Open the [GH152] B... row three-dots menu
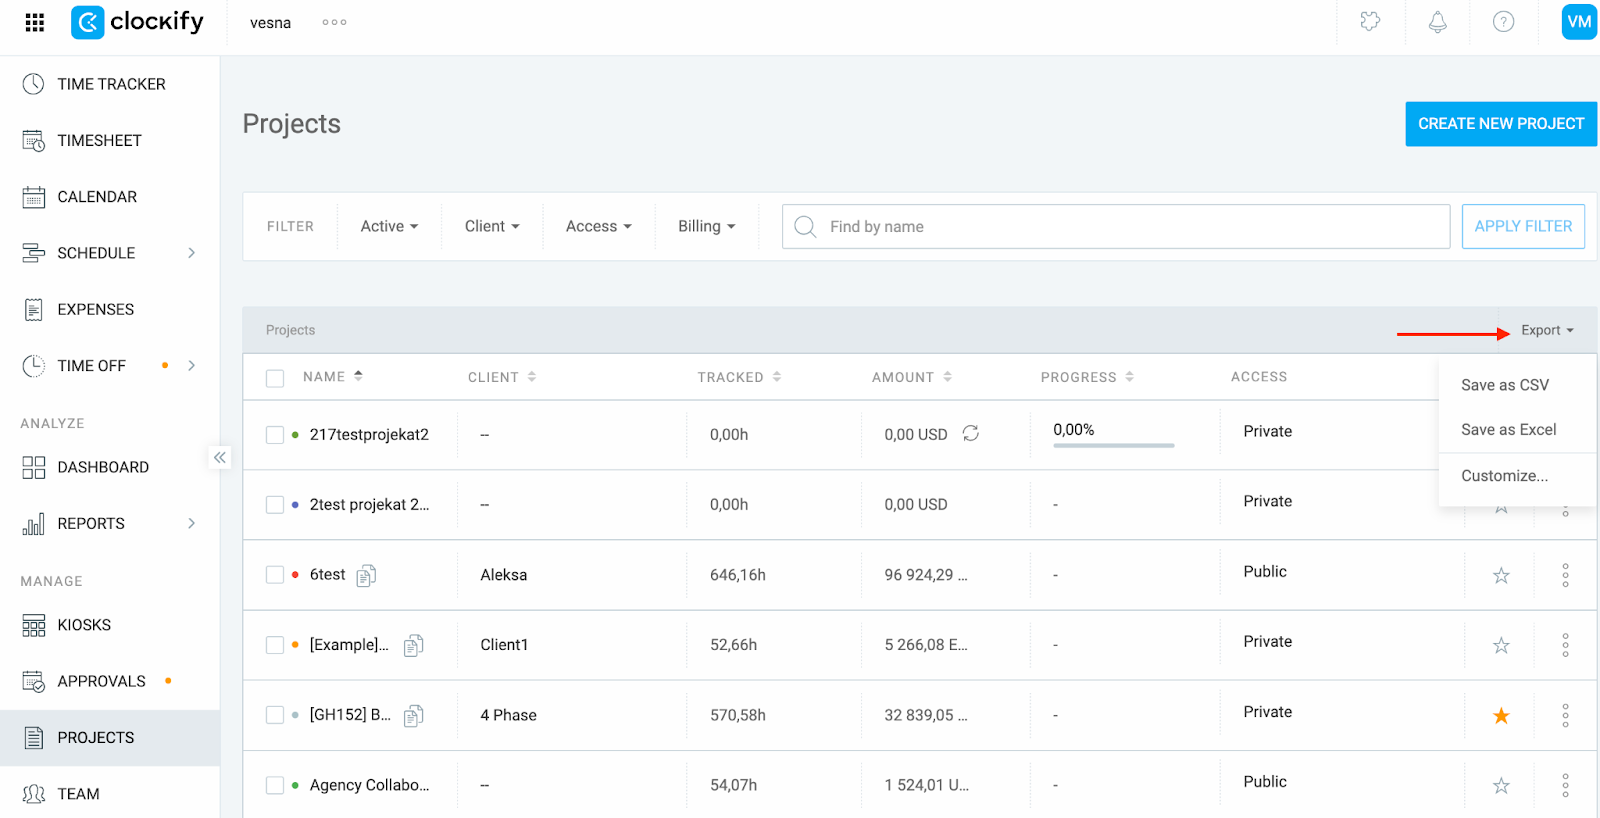 pos(1565,715)
